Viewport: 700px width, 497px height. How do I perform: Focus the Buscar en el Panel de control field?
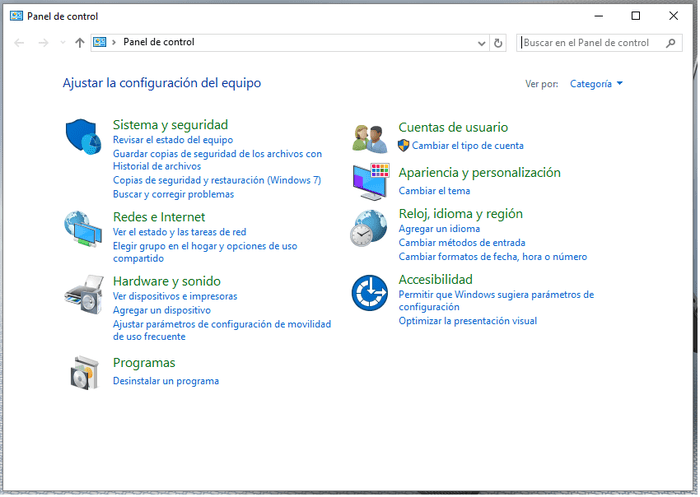tap(599, 43)
